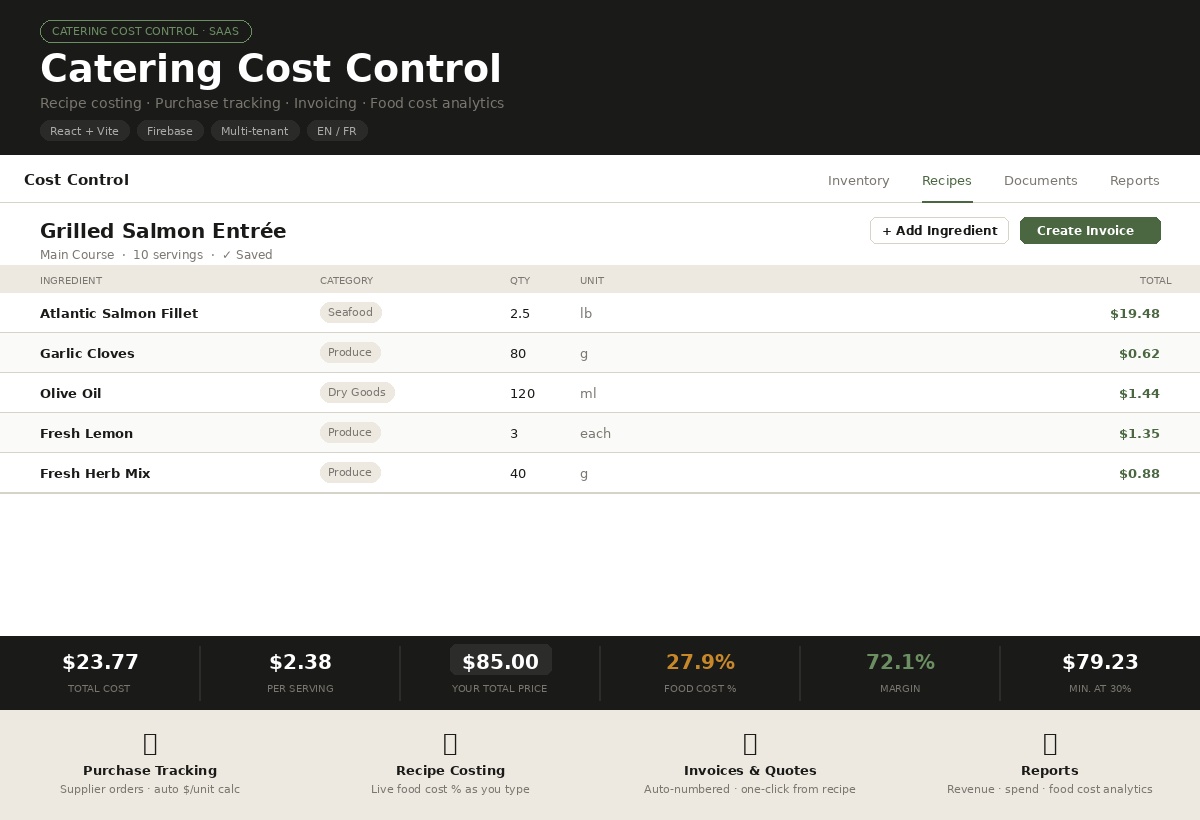Click quantity 80 for Garlic Cloves
Viewport: 1200px width, 820px height.
pos(518,353)
